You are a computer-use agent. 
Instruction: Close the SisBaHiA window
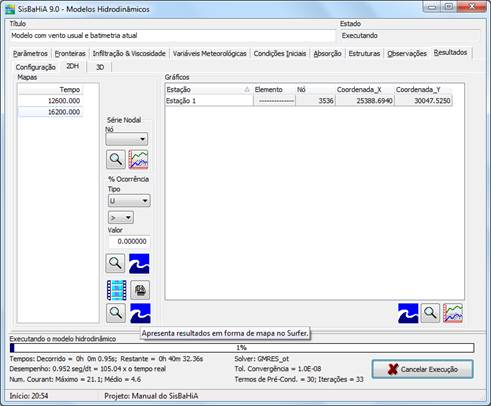click(471, 7)
